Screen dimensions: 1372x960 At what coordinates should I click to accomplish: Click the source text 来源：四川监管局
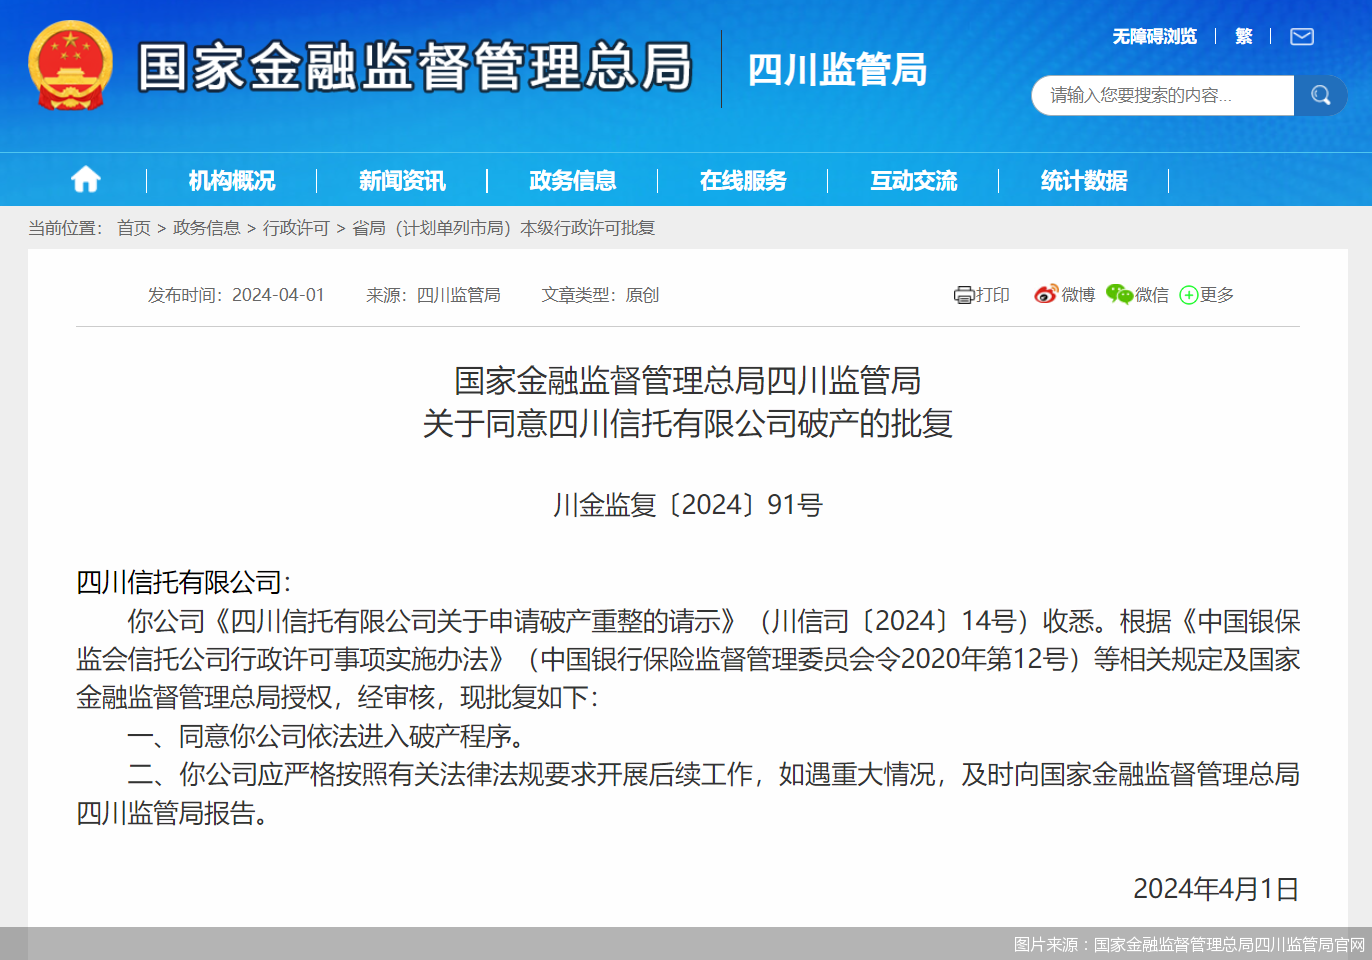tap(433, 295)
